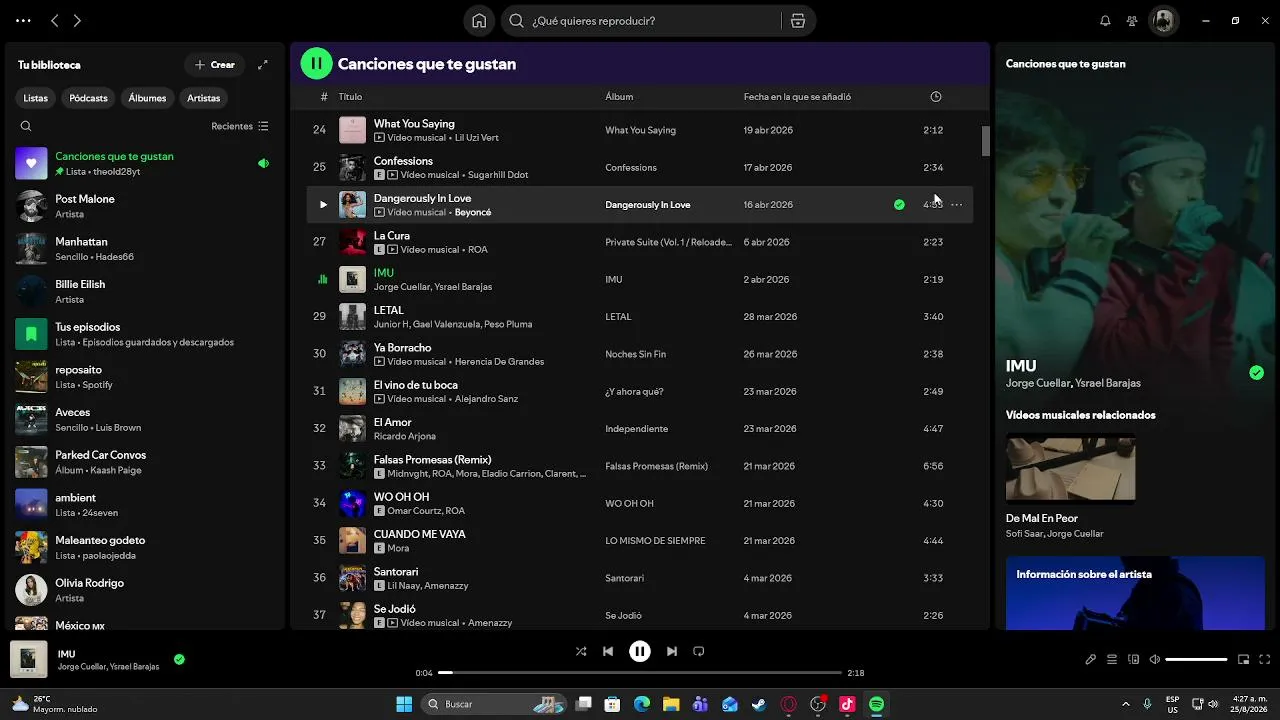Image resolution: width=1280 pixels, height=720 pixels.
Task: Open the mini player
Action: [x=1243, y=659]
